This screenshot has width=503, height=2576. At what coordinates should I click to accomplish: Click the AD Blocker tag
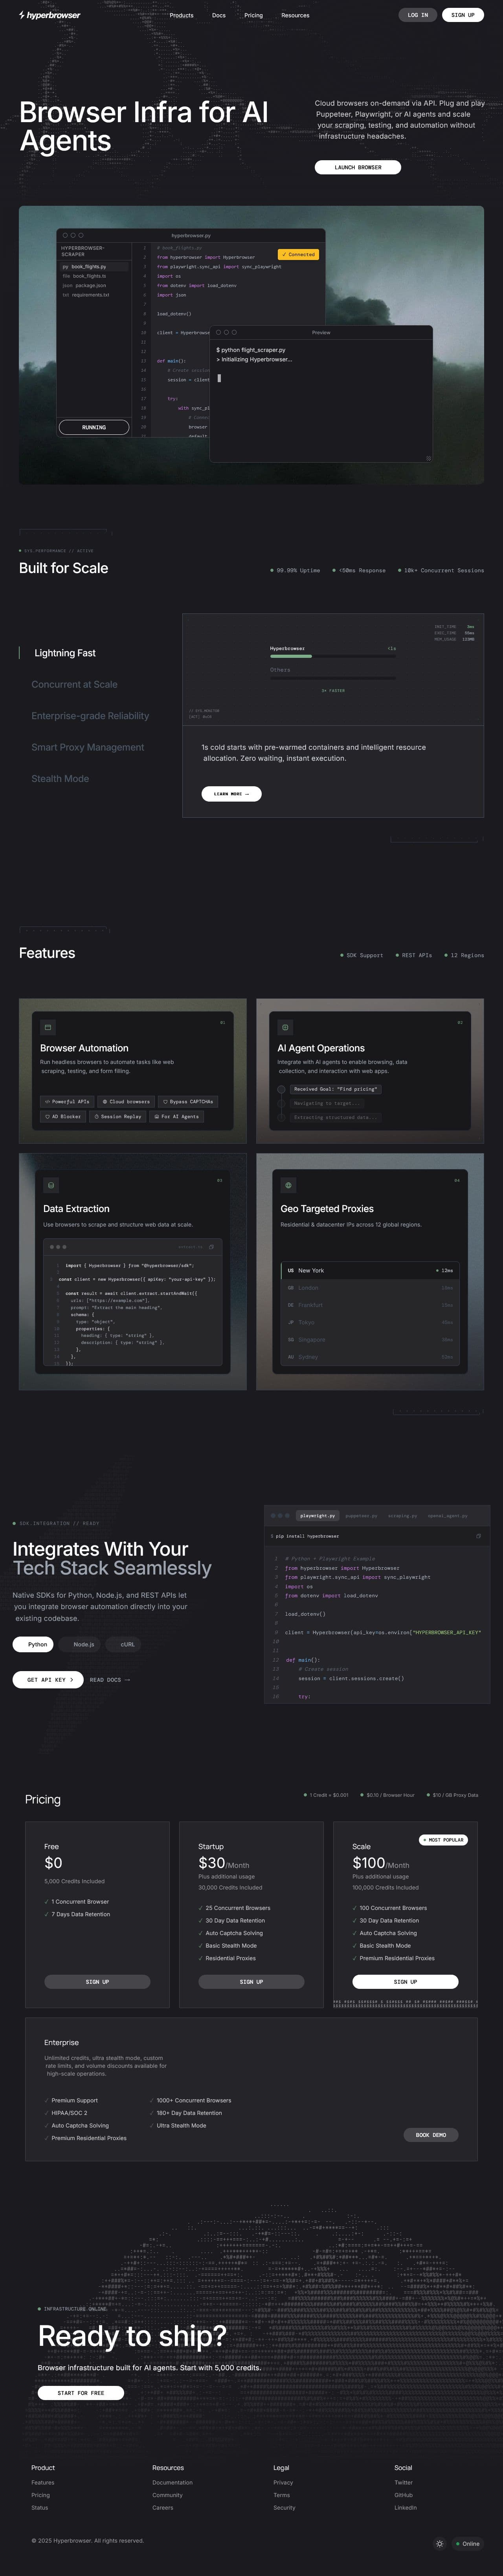(63, 1116)
